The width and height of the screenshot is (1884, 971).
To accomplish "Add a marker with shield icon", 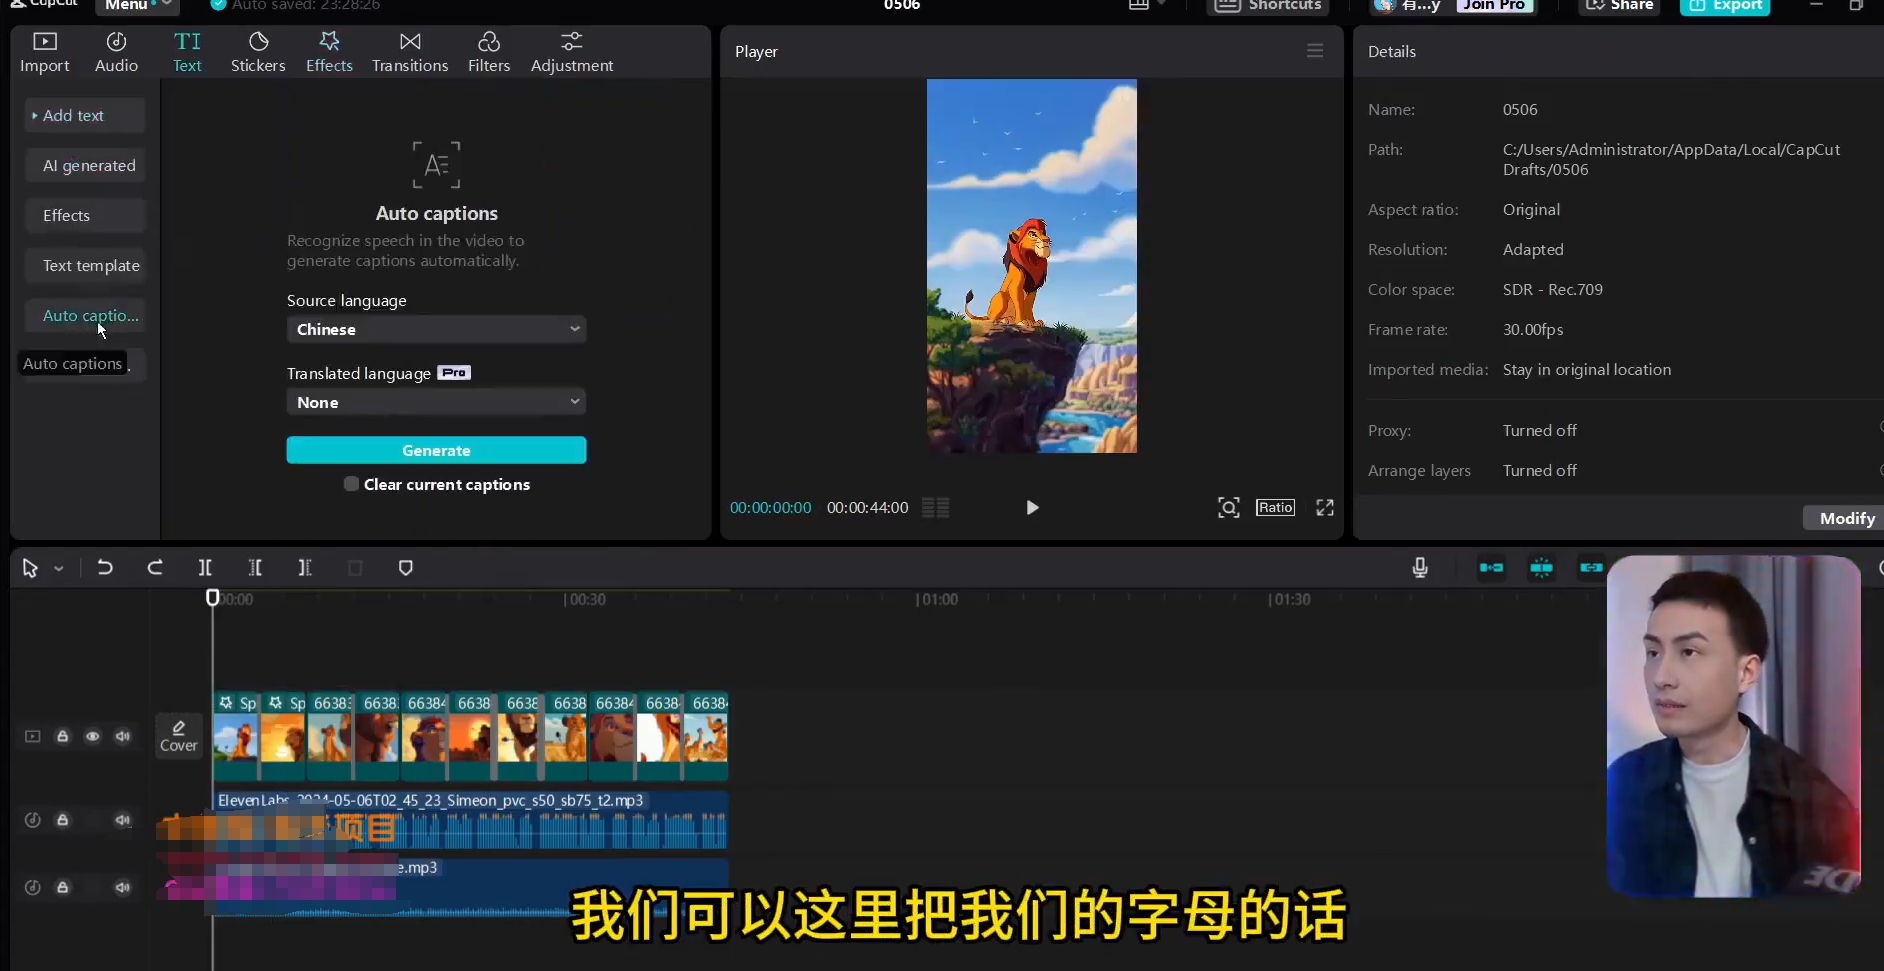I will tap(405, 568).
